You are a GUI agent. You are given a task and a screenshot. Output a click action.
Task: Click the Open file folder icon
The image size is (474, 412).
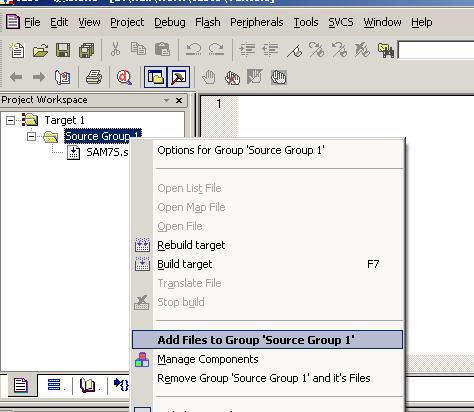coord(40,50)
